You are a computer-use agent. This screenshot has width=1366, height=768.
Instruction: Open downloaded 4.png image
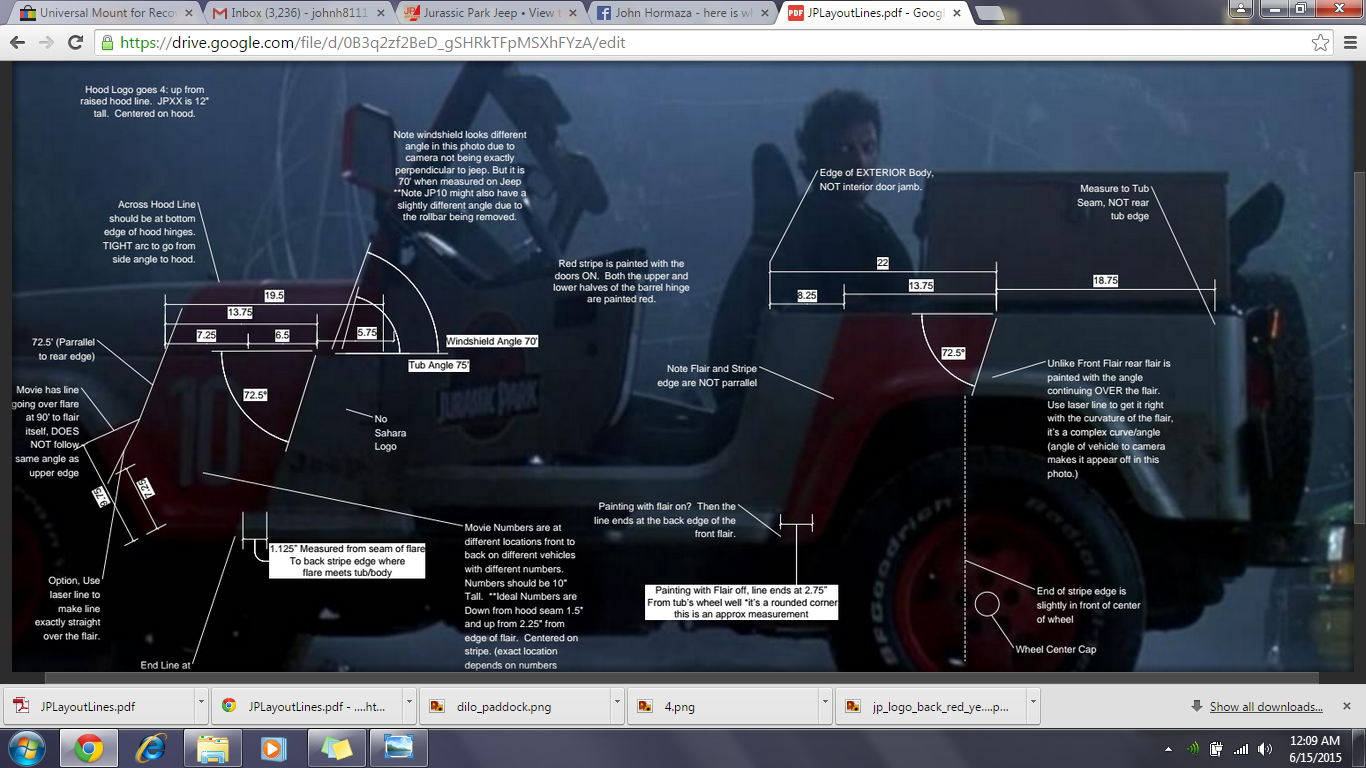tap(725, 706)
